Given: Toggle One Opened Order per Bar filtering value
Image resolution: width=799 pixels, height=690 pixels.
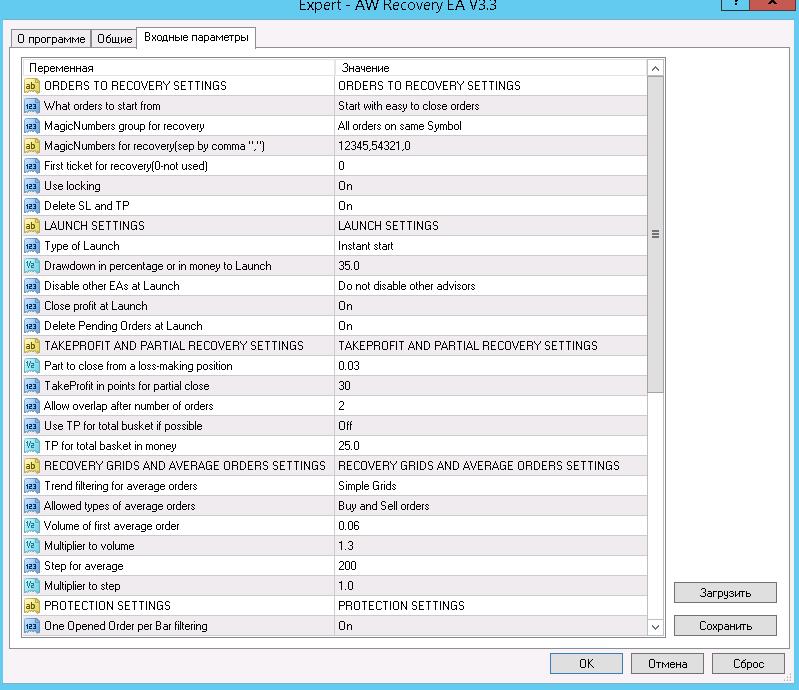Looking at the screenshot, I should (x=491, y=626).
